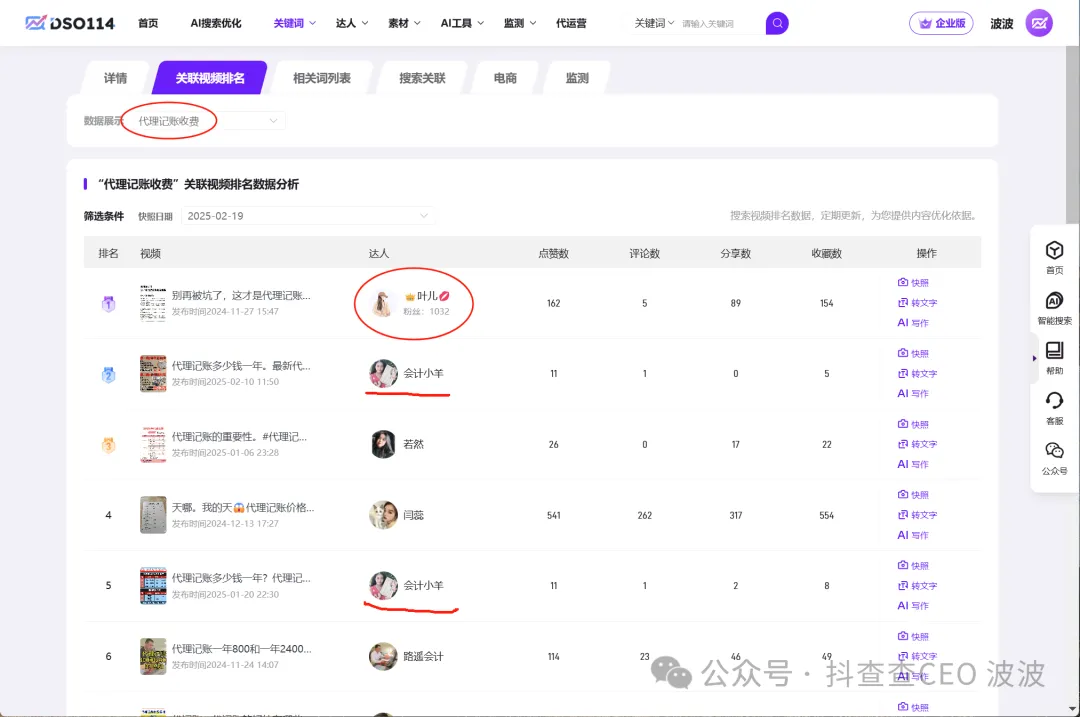Click the keyword search input field

coord(720,23)
